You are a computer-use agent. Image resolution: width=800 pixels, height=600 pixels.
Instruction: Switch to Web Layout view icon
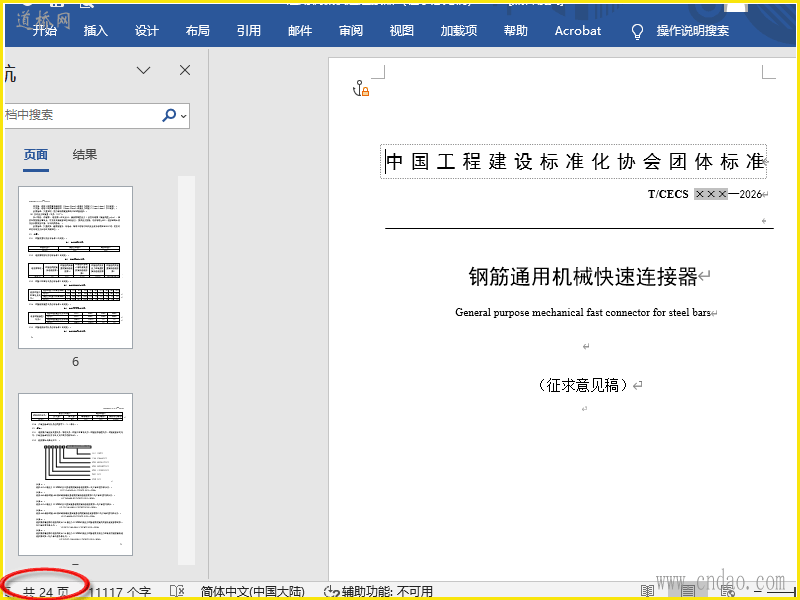pos(728,591)
